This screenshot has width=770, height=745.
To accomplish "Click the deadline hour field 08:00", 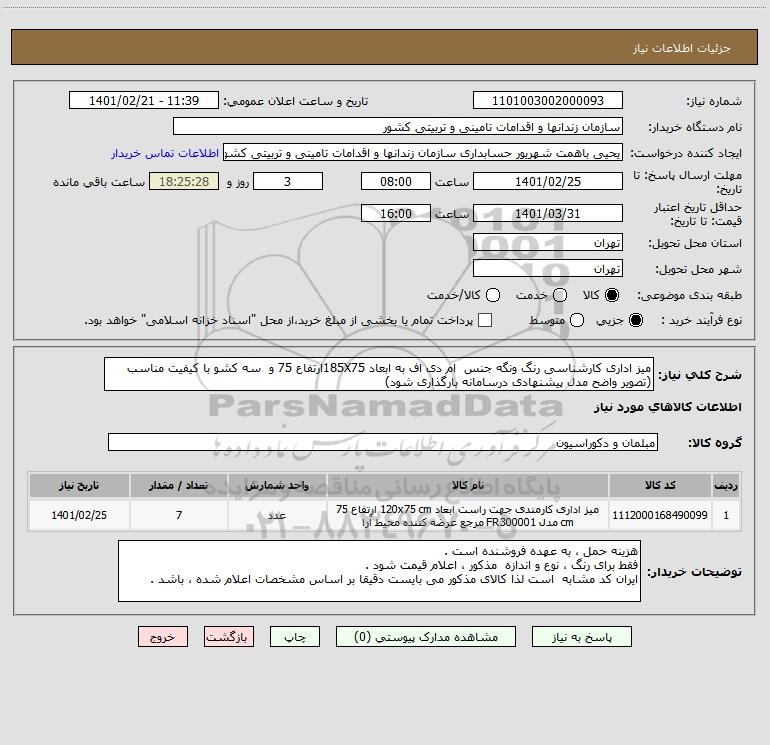I will click(396, 181).
